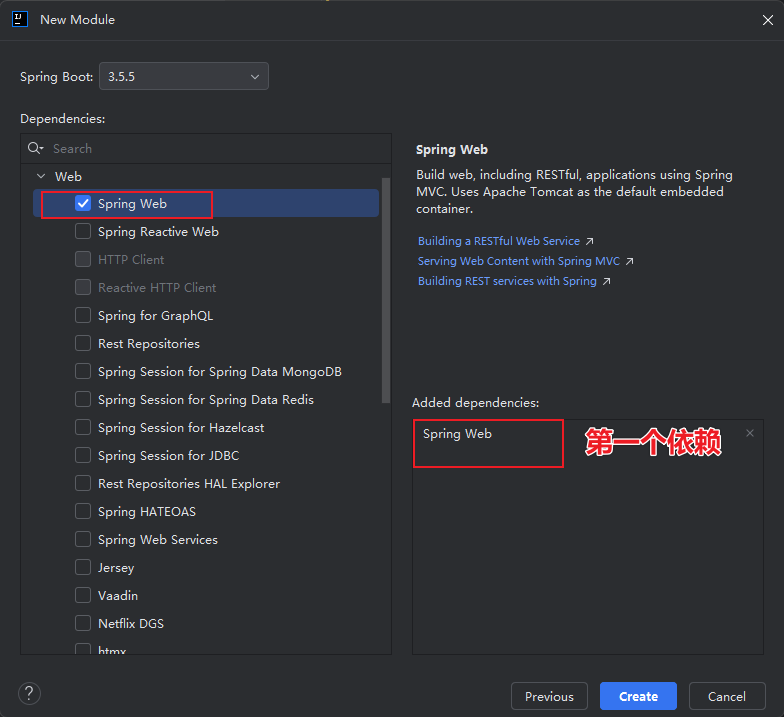The height and width of the screenshot is (717, 784).
Task: Close the New Module dialog
Action: coord(768,20)
